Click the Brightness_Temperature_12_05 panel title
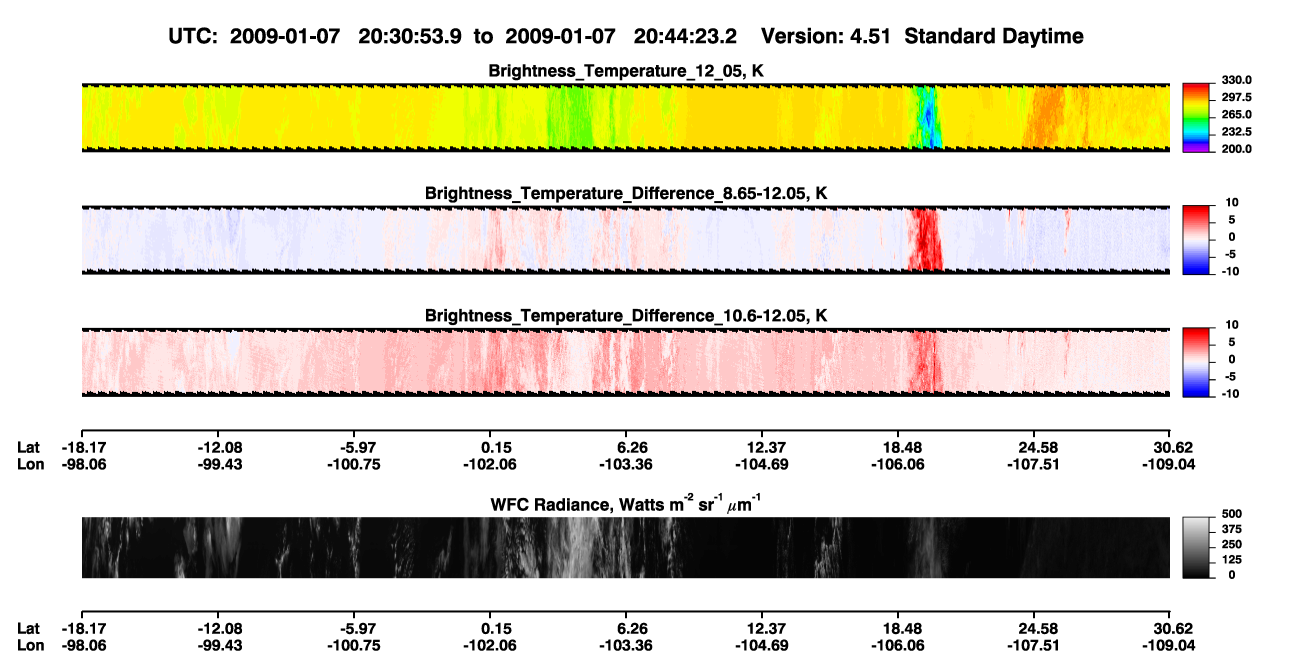The height and width of the screenshot is (667, 1300). tap(626, 71)
